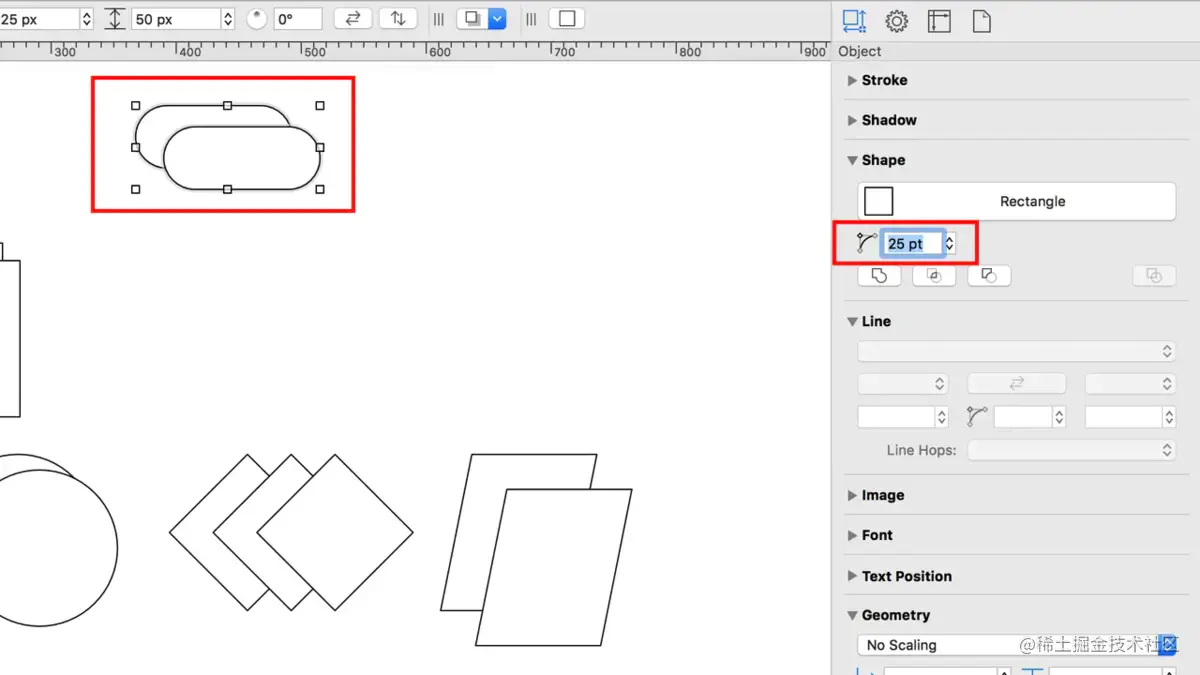
Task: Click the corner radius stepper arrows
Action: [949, 243]
